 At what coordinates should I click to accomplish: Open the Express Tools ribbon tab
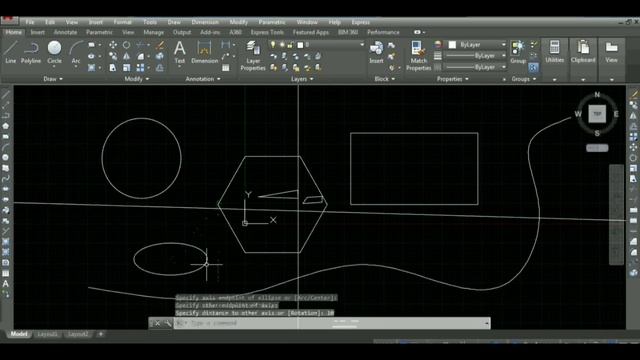pos(267,32)
